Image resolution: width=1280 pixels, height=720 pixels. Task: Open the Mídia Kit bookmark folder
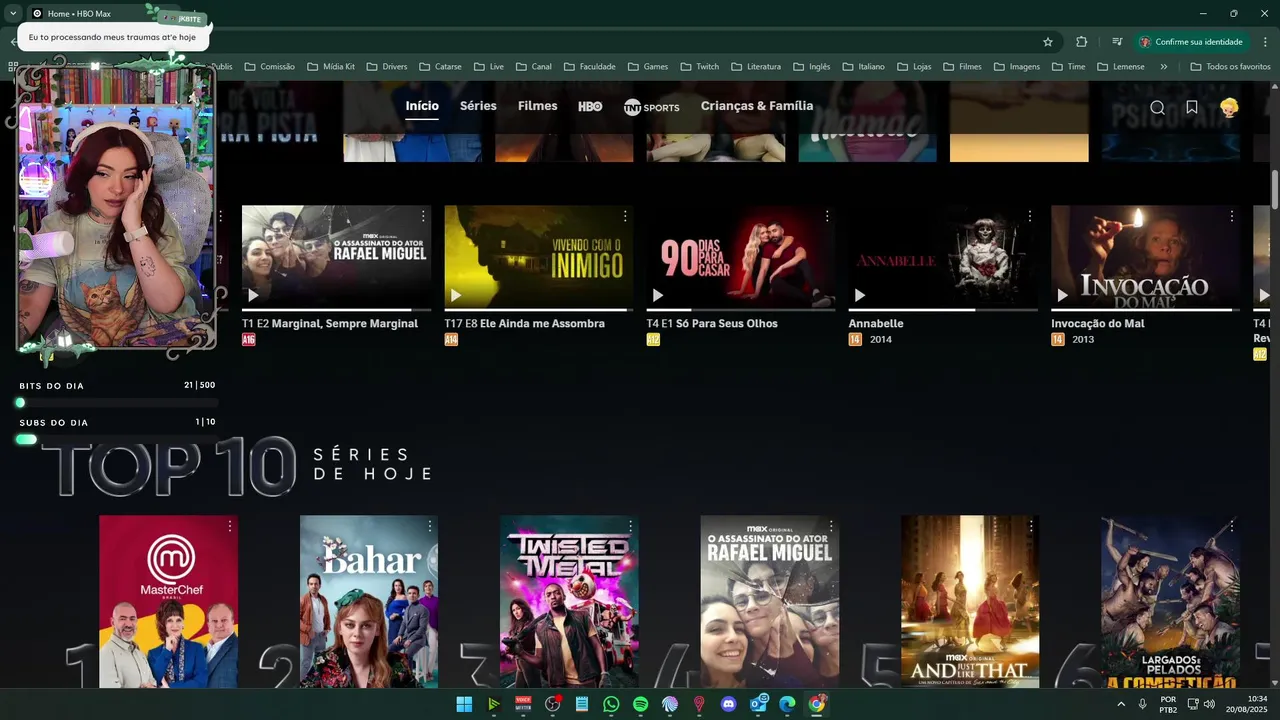pyautogui.click(x=331, y=67)
